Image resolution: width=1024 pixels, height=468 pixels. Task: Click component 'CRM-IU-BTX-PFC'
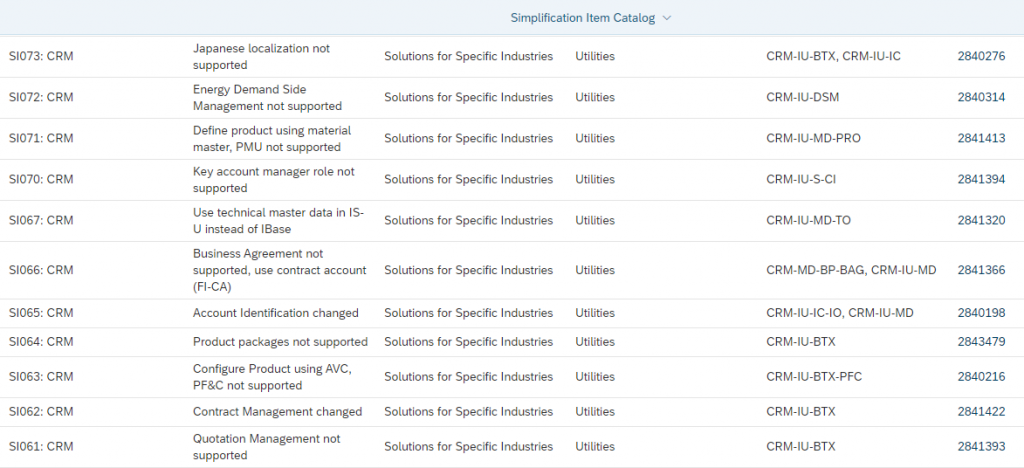point(814,377)
